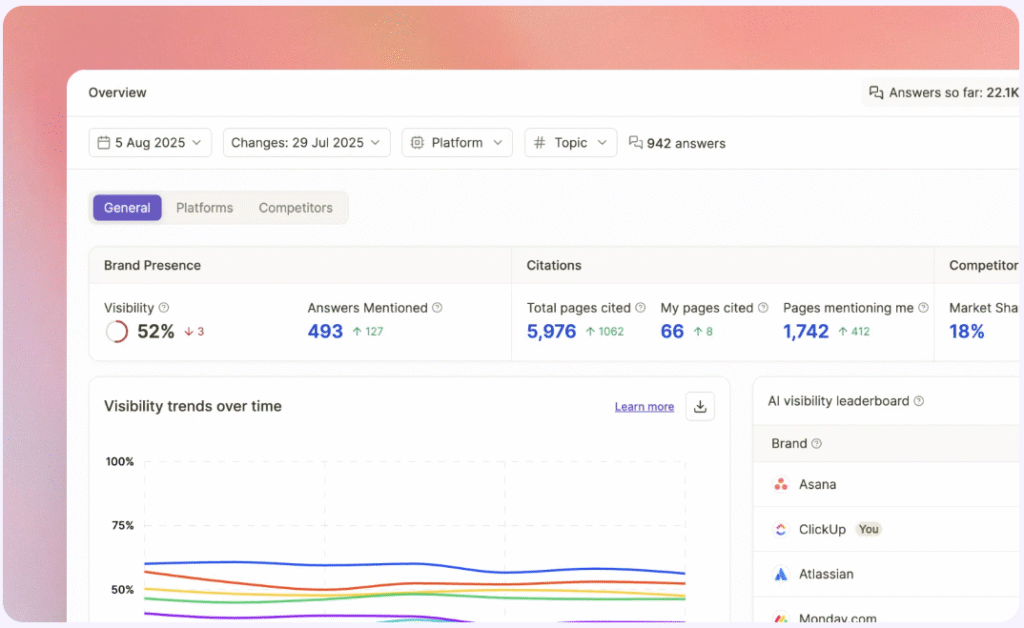Image resolution: width=1024 pixels, height=628 pixels.
Task: Switch to the Competitors tab
Action: click(x=295, y=207)
